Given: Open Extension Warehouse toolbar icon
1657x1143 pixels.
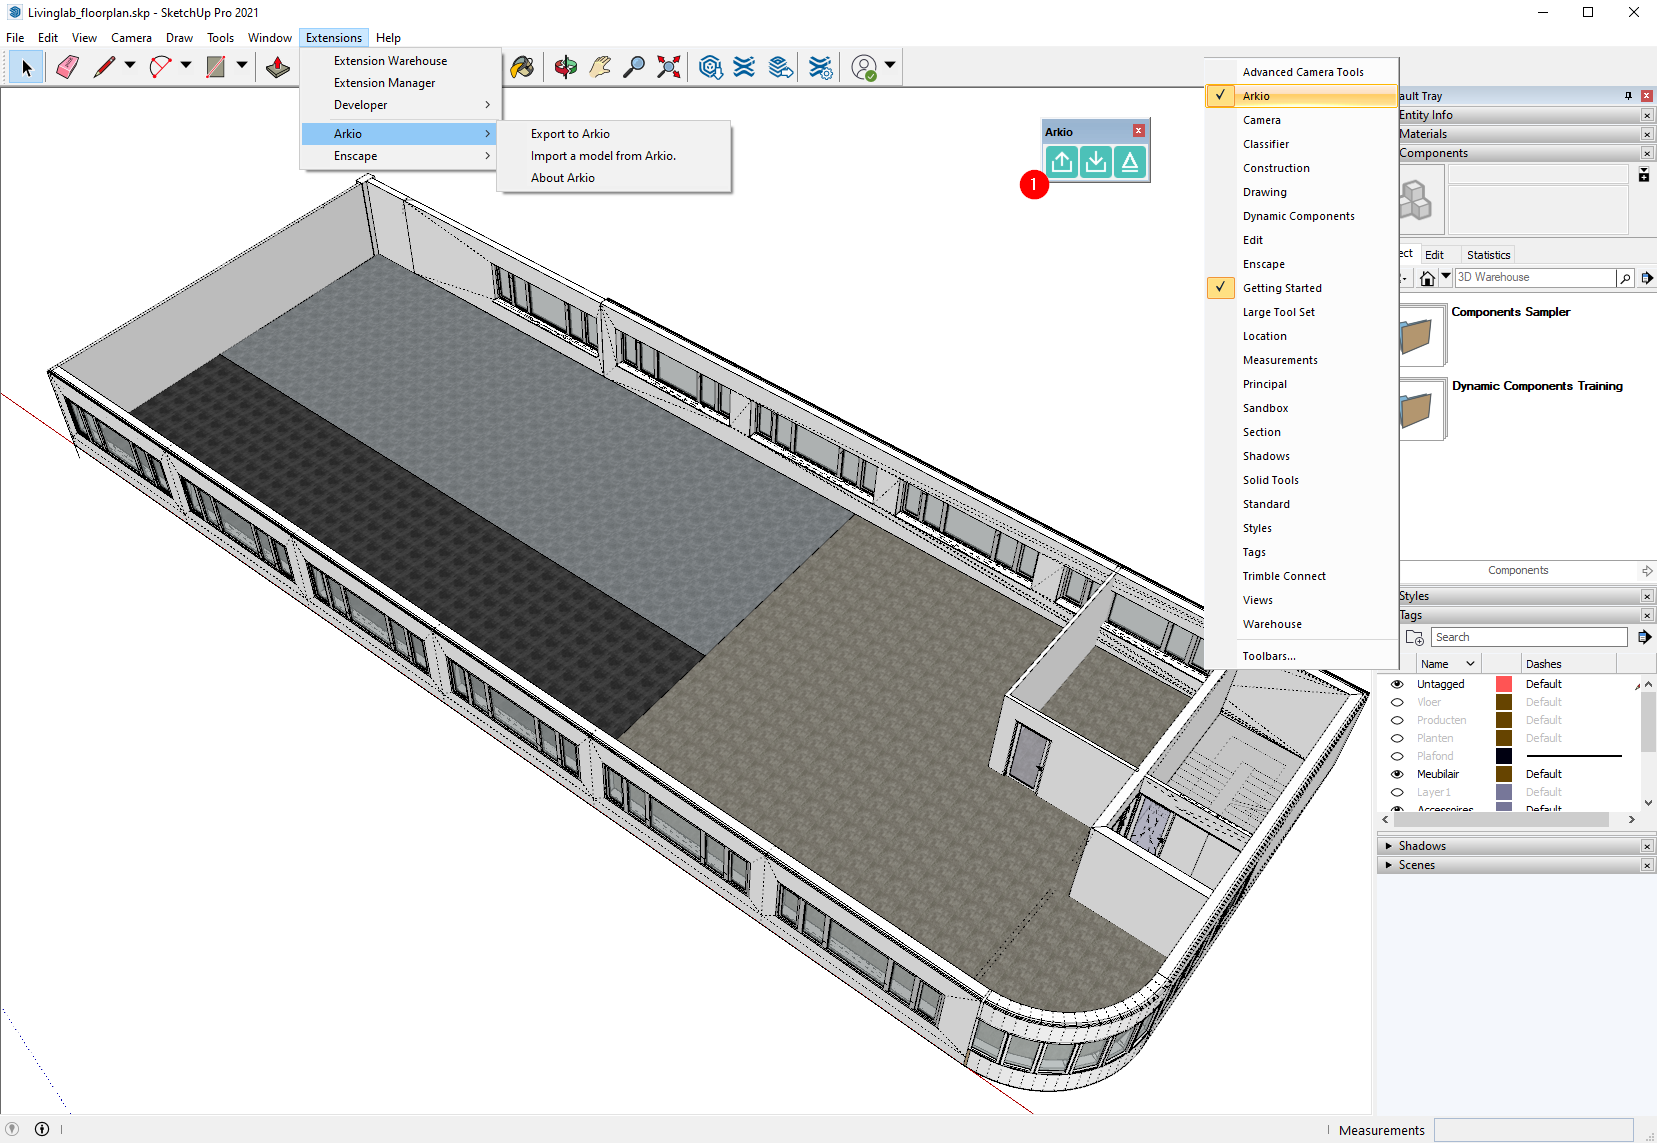Looking at the screenshot, I should 745,67.
